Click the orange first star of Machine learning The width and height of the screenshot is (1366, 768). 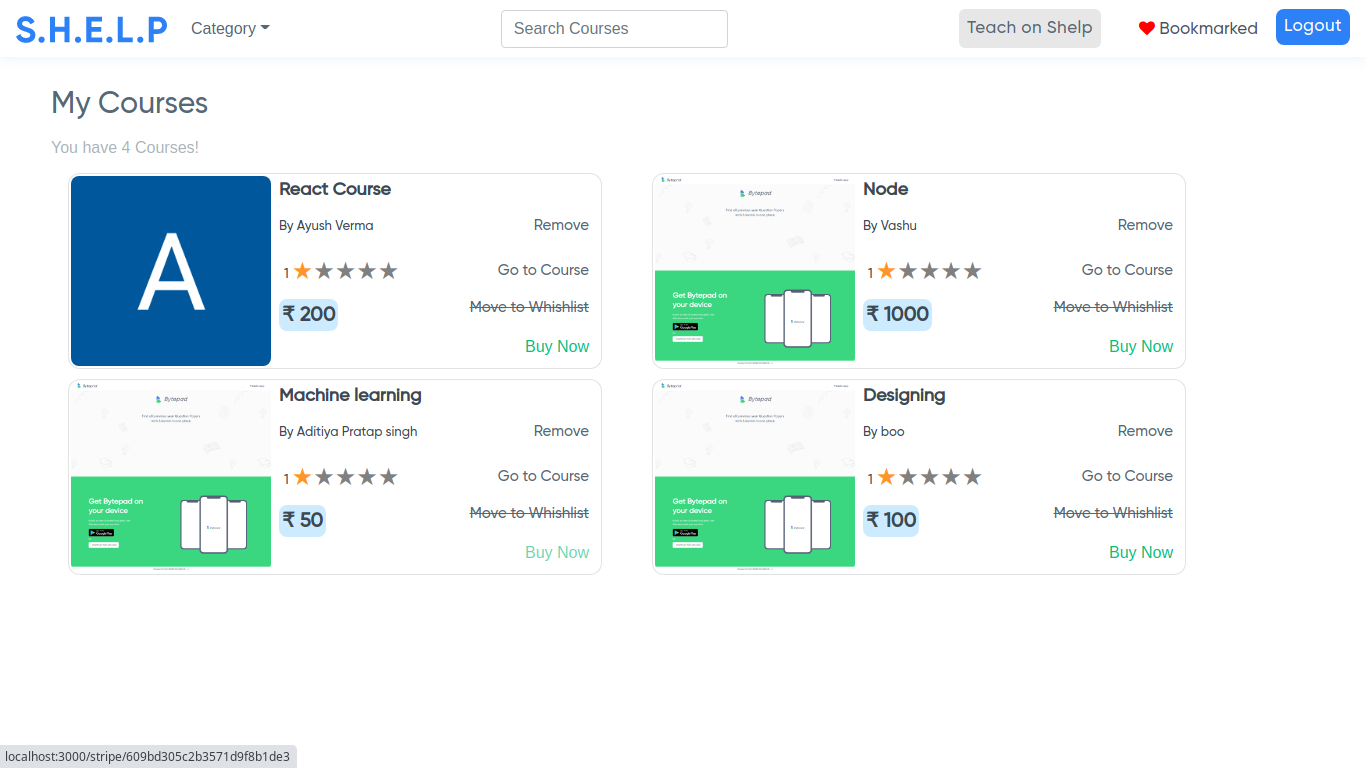(x=302, y=477)
